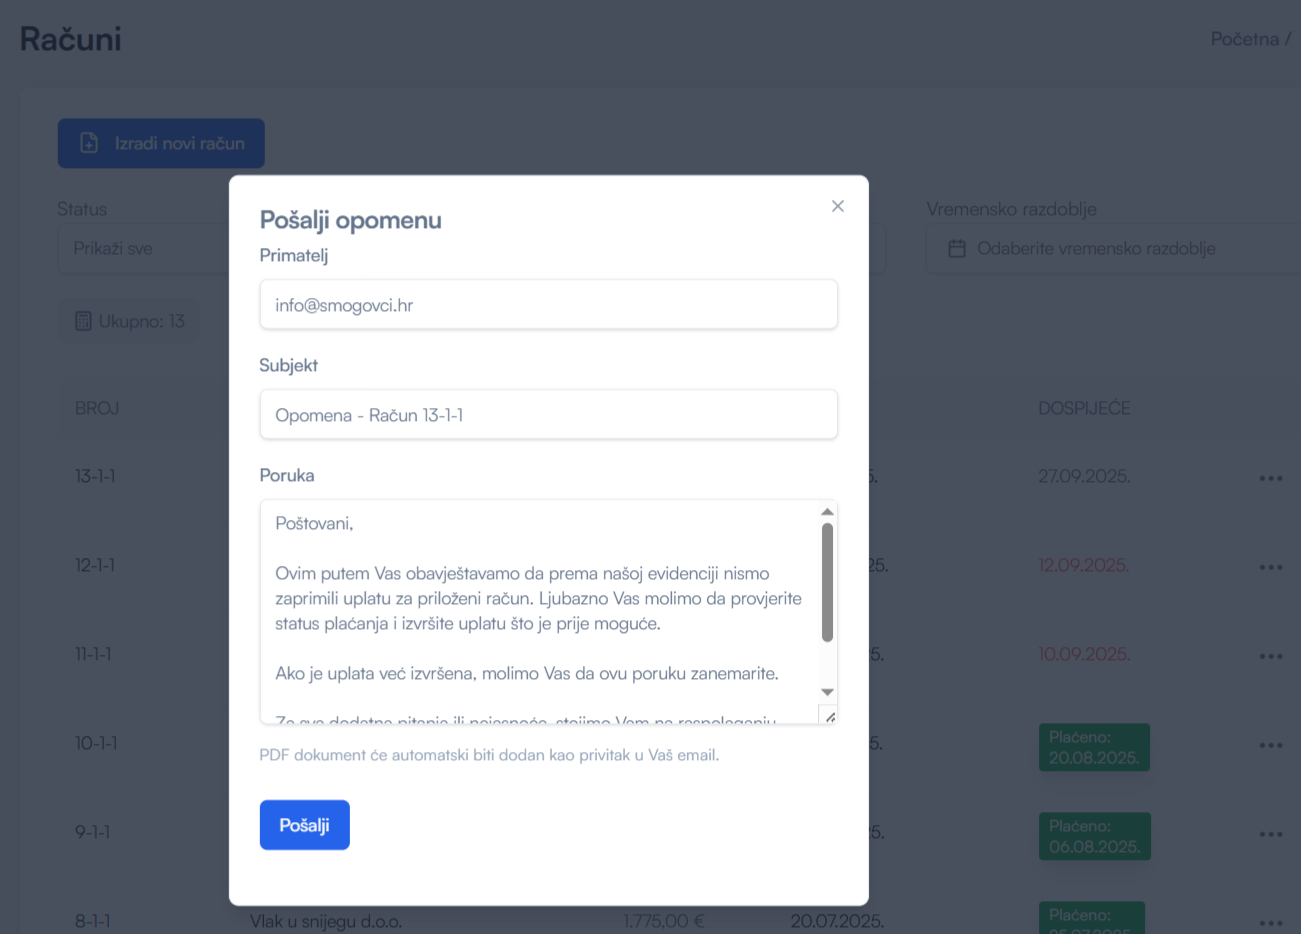Viewport: 1301px width, 934px height.
Task: Open the three-dot menu for invoice 11-1-1
Action: click(x=1270, y=656)
